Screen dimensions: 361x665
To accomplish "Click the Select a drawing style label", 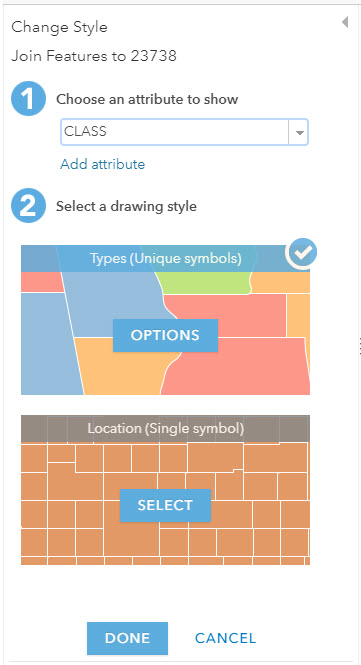I will click(x=126, y=207).
